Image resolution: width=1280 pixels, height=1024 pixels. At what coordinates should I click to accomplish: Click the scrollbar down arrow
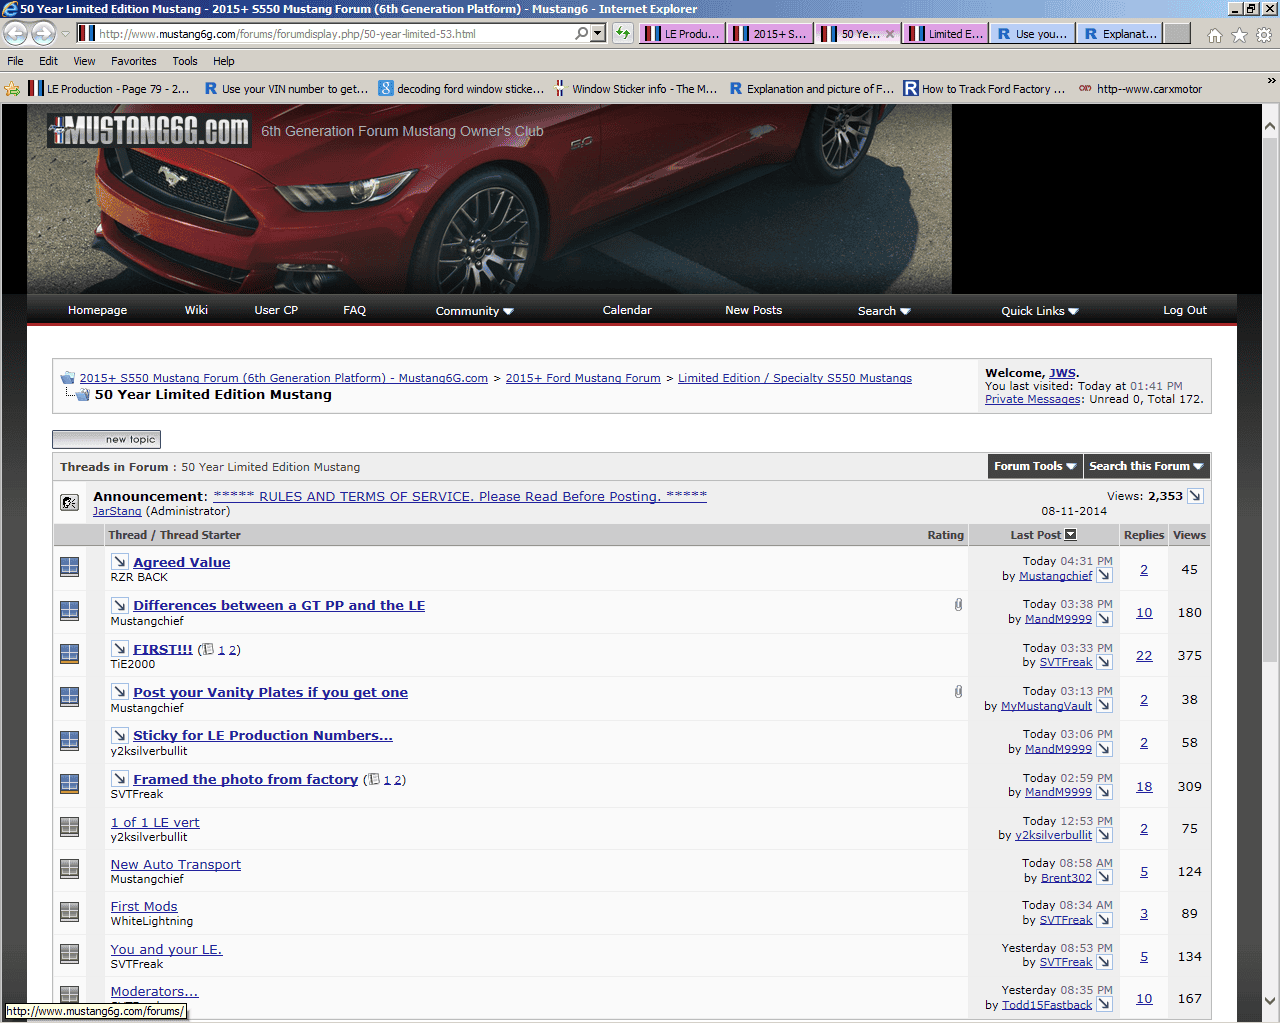click(1270, 1000)
